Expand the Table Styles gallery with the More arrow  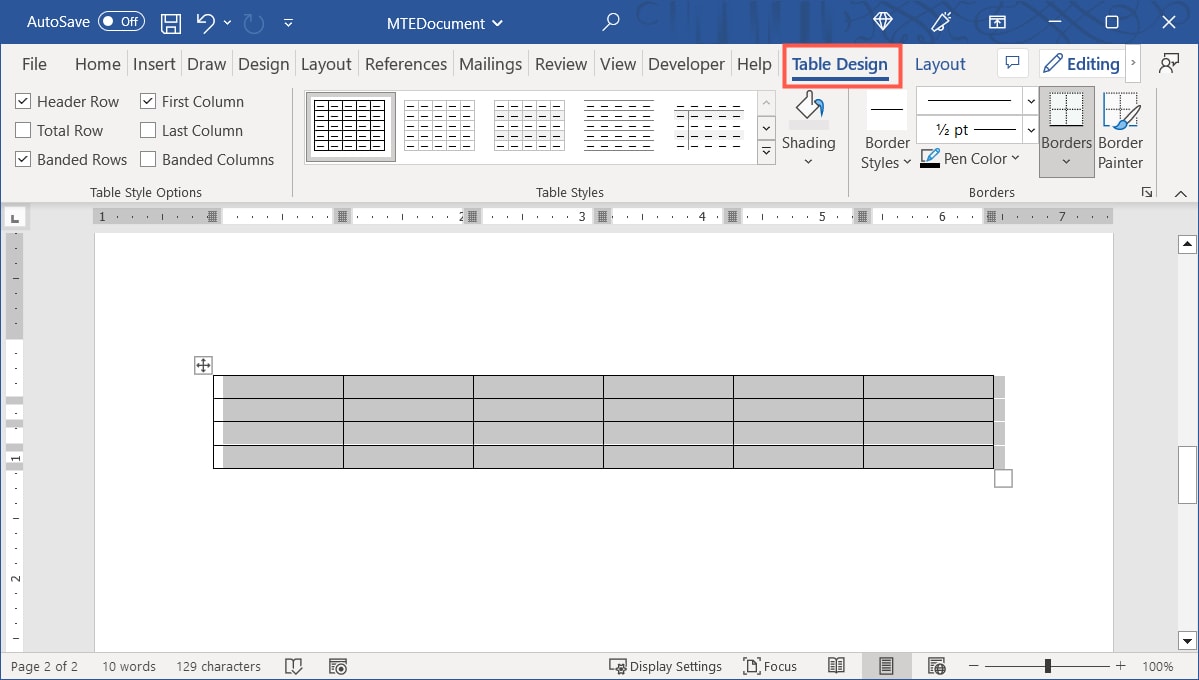coord(766,153)
